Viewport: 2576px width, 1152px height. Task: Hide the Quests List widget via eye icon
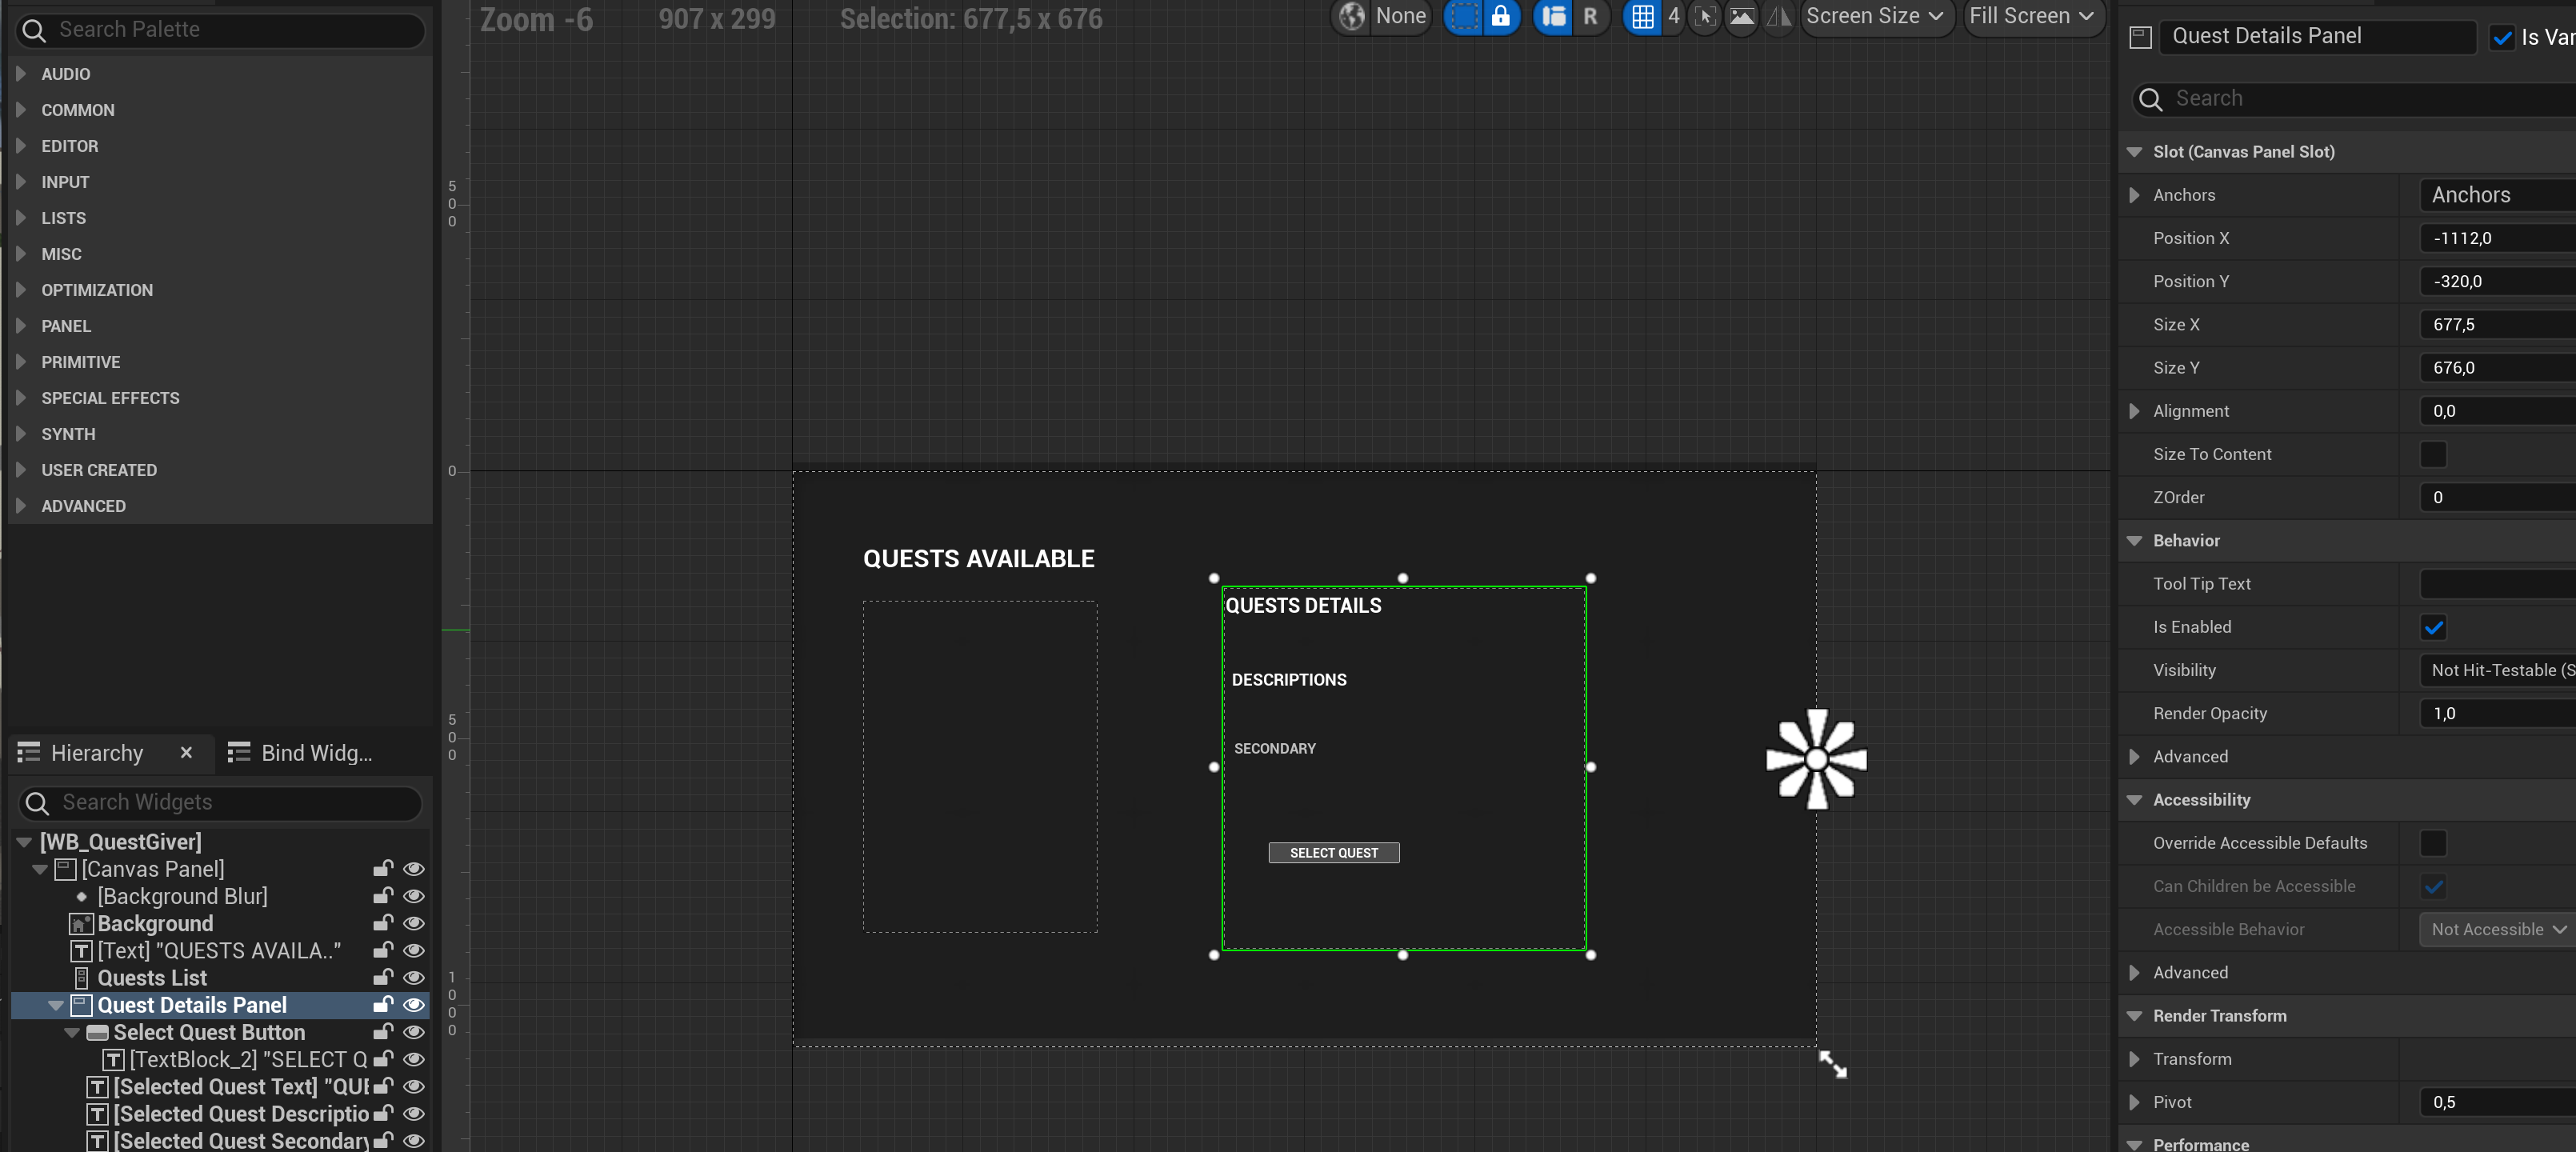coord(413,978)
